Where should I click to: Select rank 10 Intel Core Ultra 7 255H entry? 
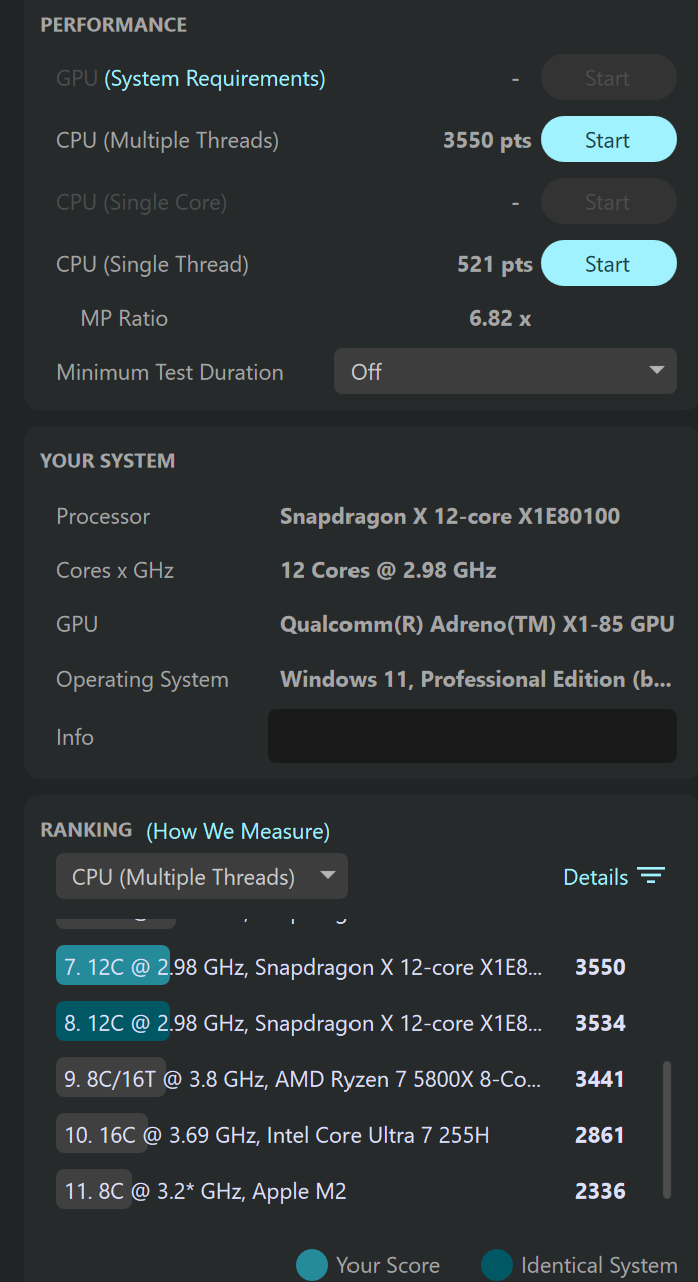(340, 1135)
